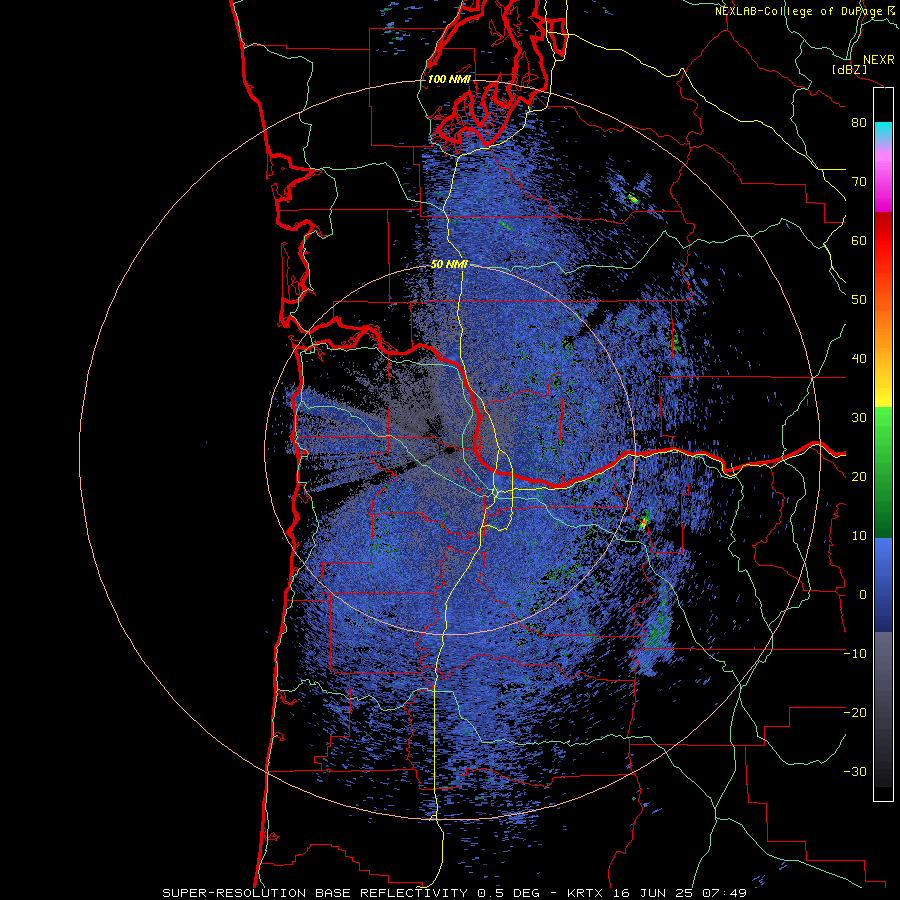Viewport: 900px width, 900px height.
Task: Click the -30 value on the dBZ scale
Action: pos(855,772)
